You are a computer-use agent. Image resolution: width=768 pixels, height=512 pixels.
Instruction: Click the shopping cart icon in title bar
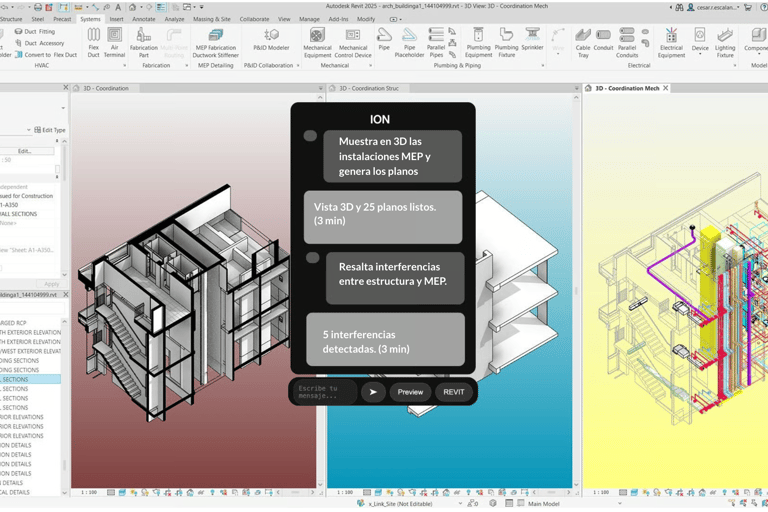click(747, 7)
